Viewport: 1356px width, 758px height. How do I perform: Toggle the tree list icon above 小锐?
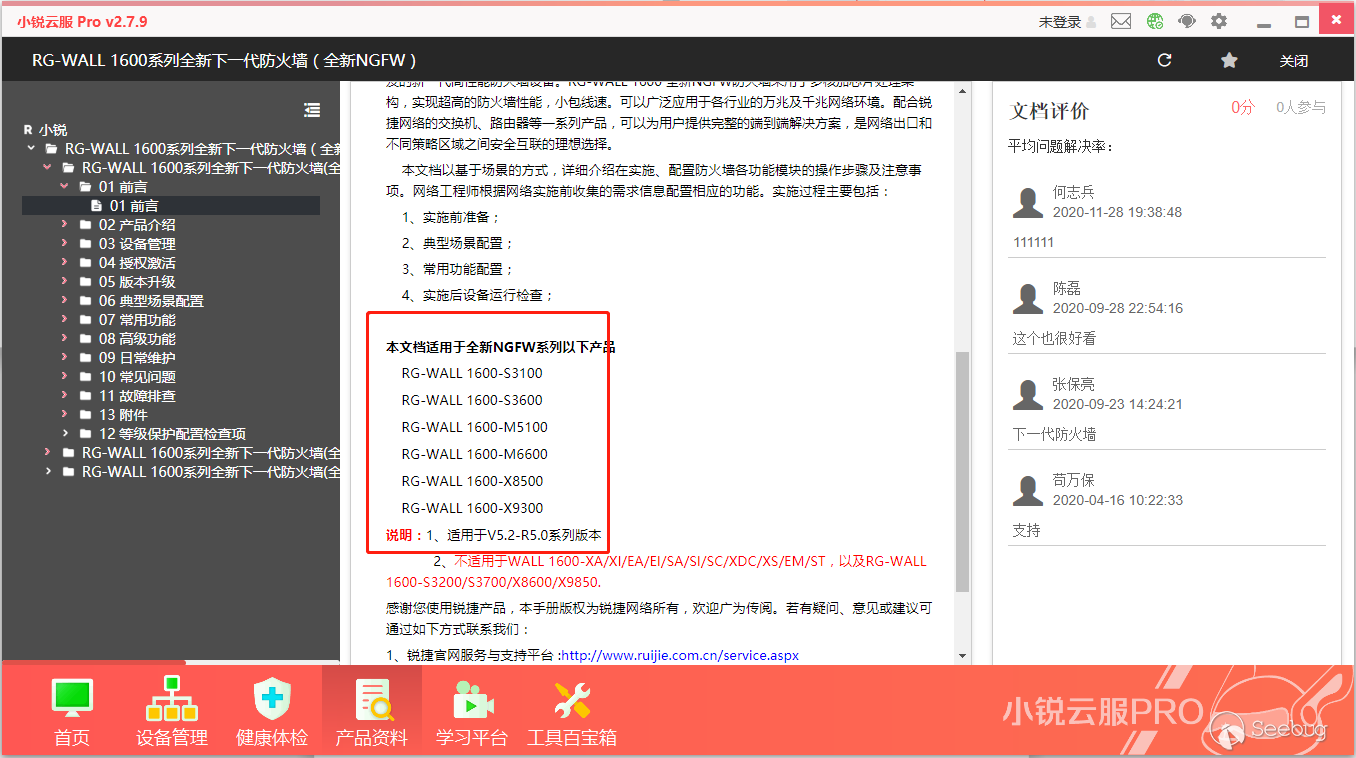(x=312, y=110)
